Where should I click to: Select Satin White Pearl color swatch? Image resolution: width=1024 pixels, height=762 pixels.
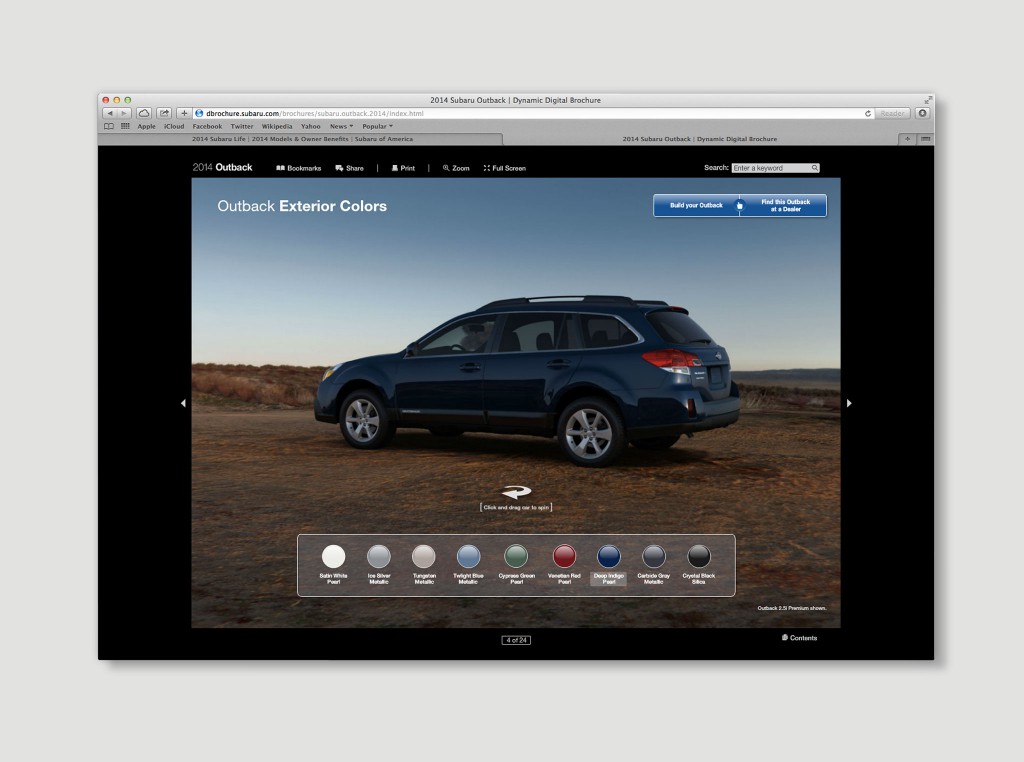point(334,557)
